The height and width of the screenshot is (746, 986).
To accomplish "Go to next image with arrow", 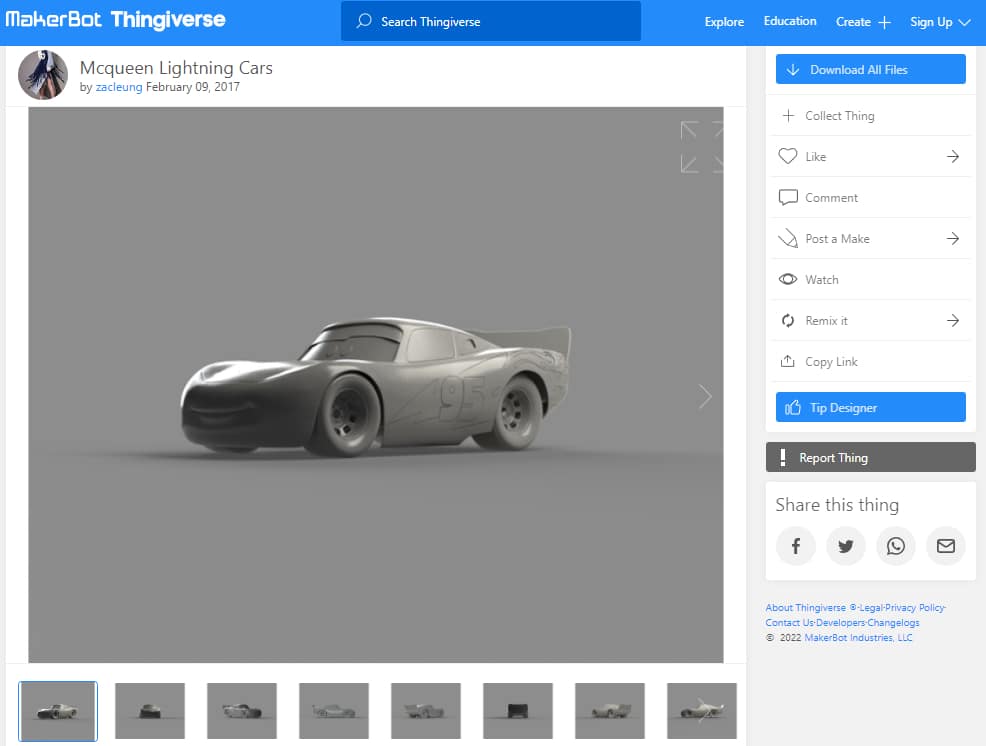I will tap(705, 396).
